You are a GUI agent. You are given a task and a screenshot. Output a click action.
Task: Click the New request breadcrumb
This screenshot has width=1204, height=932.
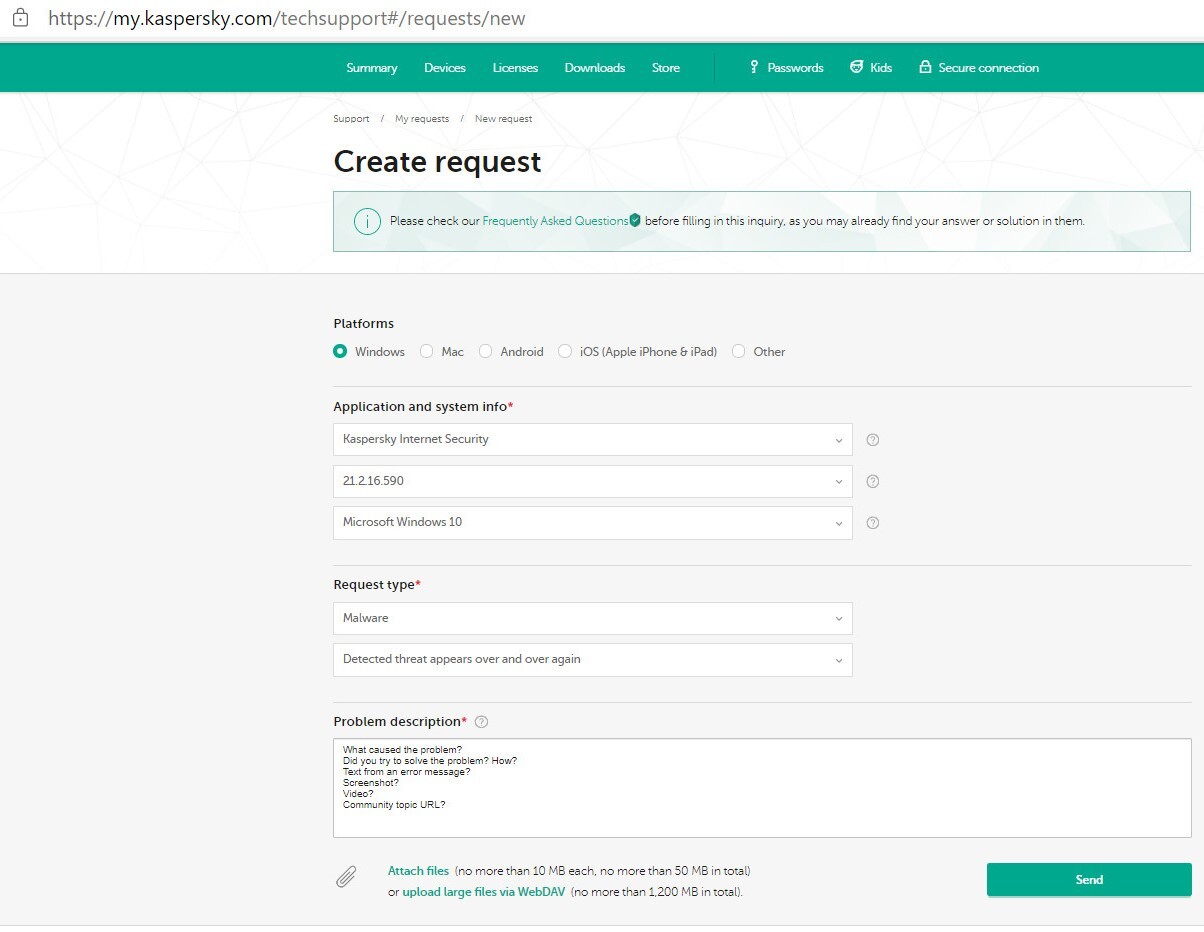(x=503, y=119)
